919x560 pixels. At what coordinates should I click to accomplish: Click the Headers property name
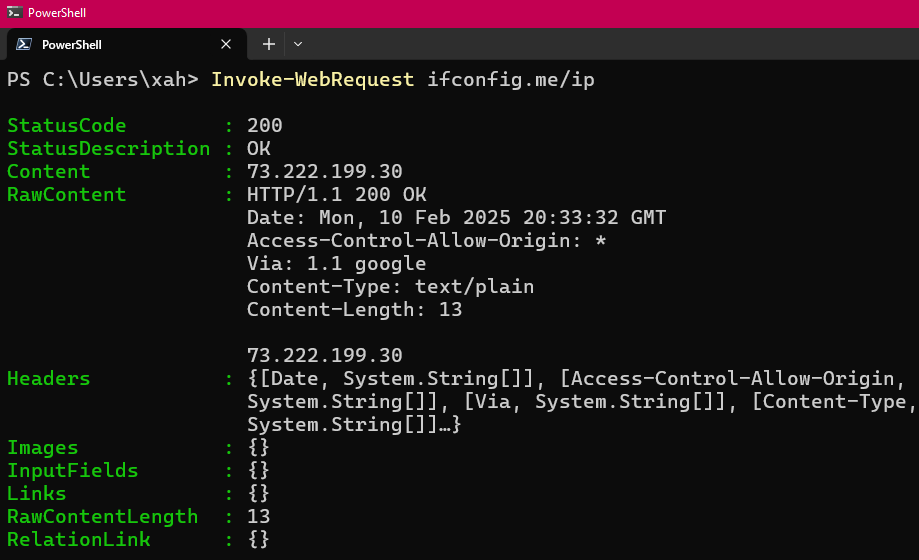48,379
